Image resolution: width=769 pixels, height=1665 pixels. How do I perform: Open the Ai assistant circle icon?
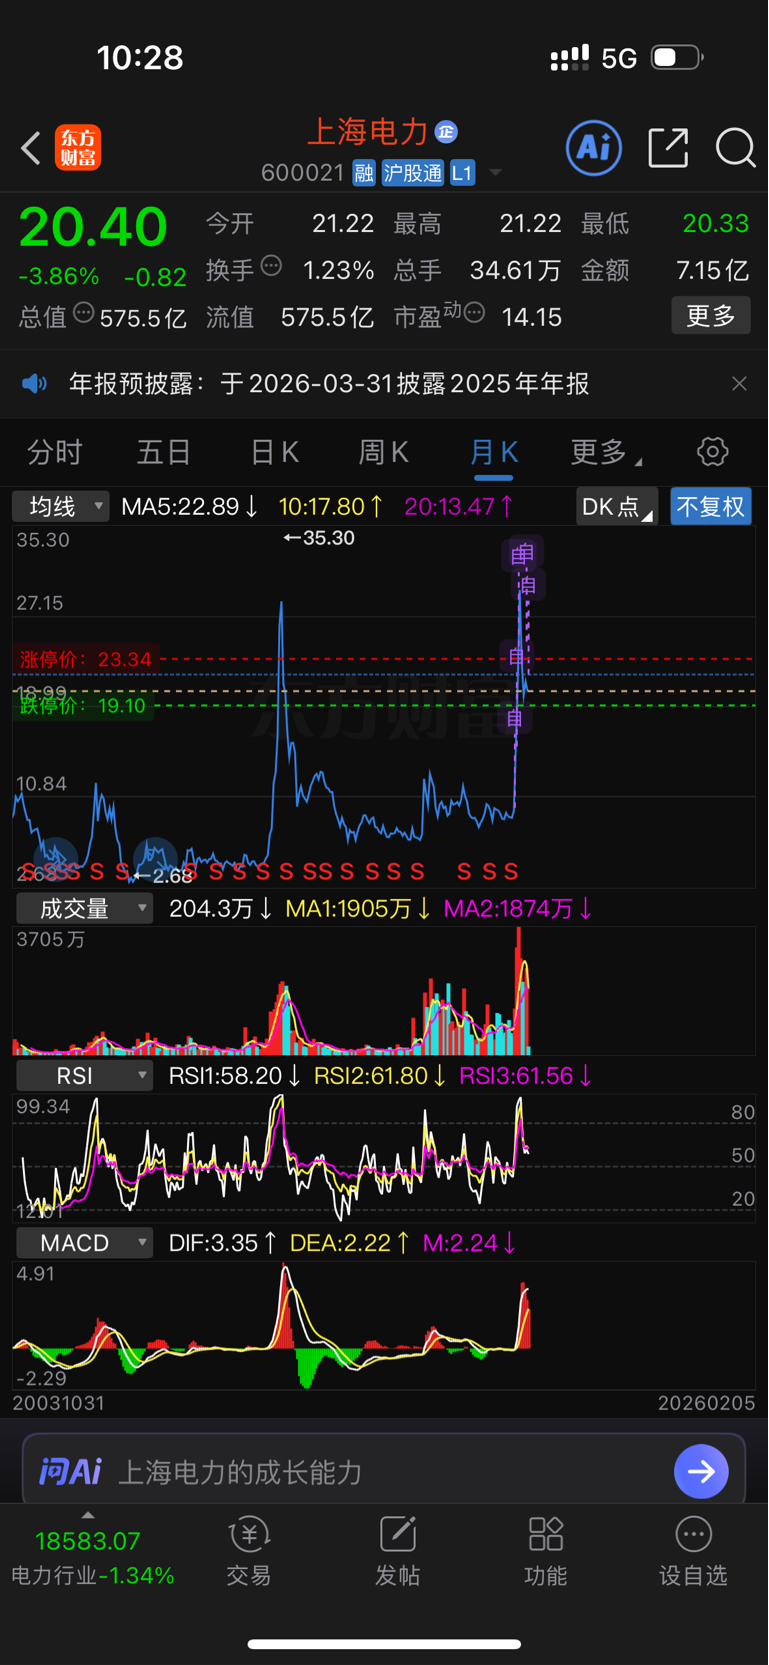point(594,148)
